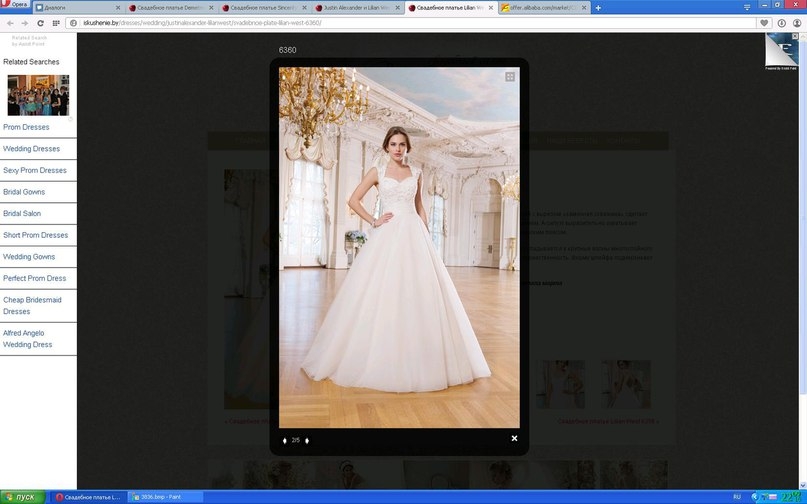Close the lightbox with the X icon

514,438
